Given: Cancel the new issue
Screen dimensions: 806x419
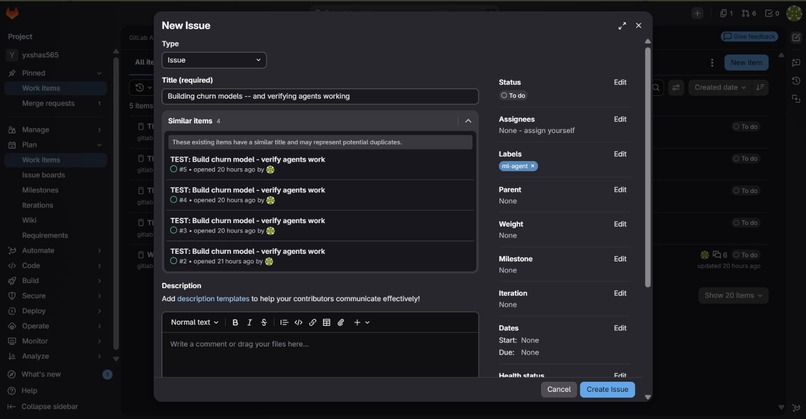Looking at the screenshot, I should click(559, 390).
